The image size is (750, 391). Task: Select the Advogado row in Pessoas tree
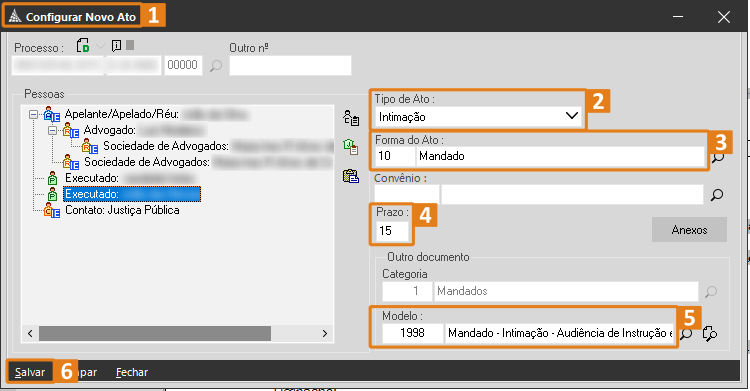pos(144,130)
